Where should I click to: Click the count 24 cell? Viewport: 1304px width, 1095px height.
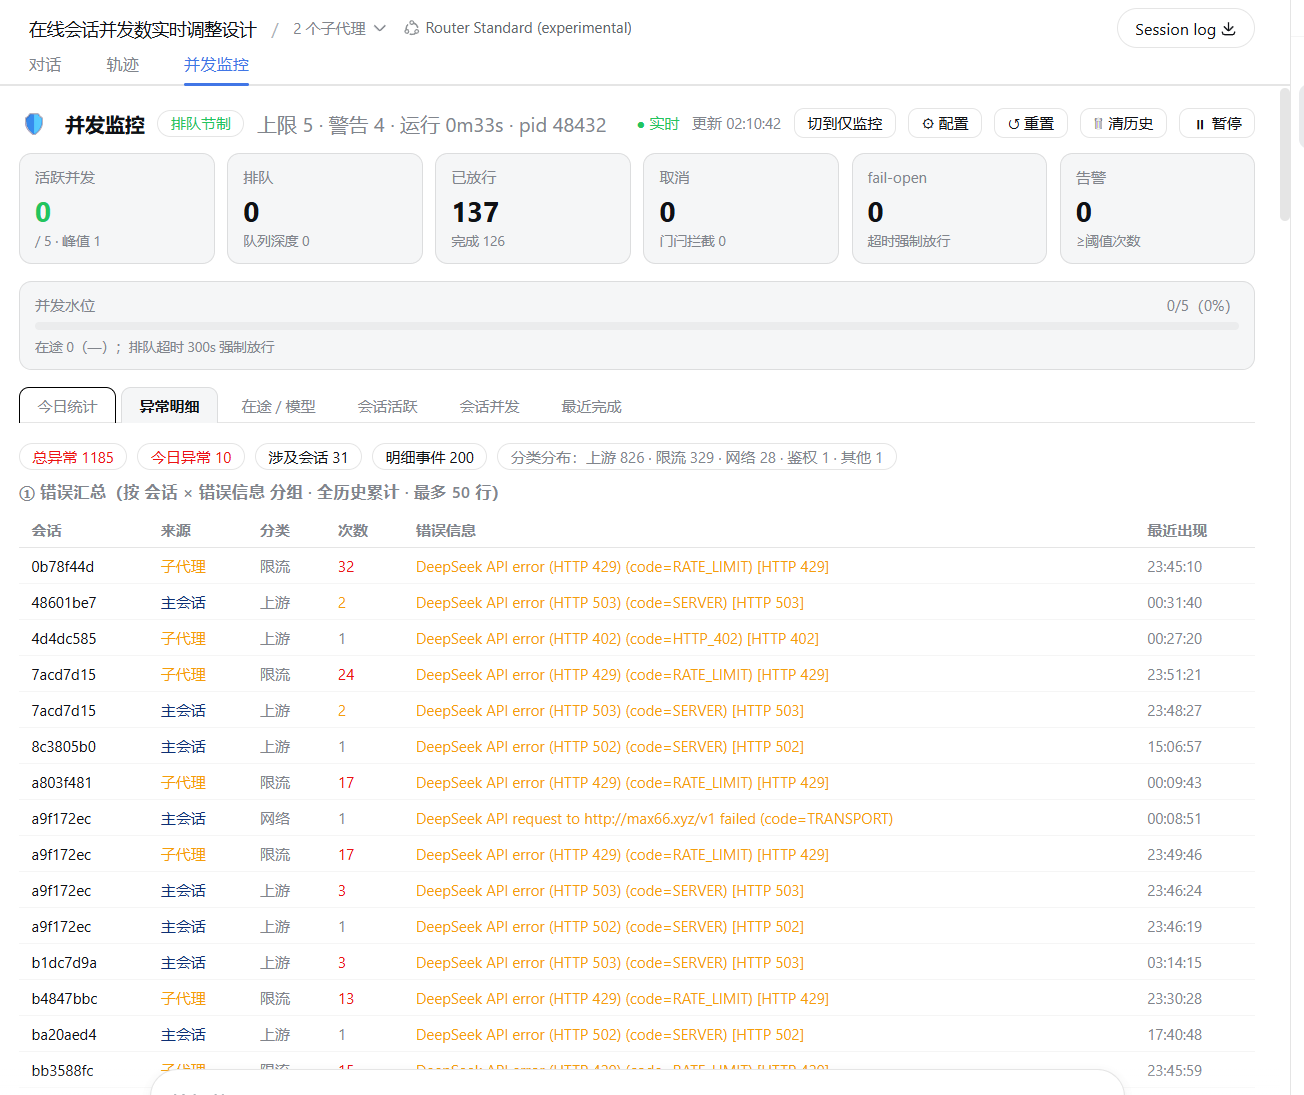coord(346,675)
